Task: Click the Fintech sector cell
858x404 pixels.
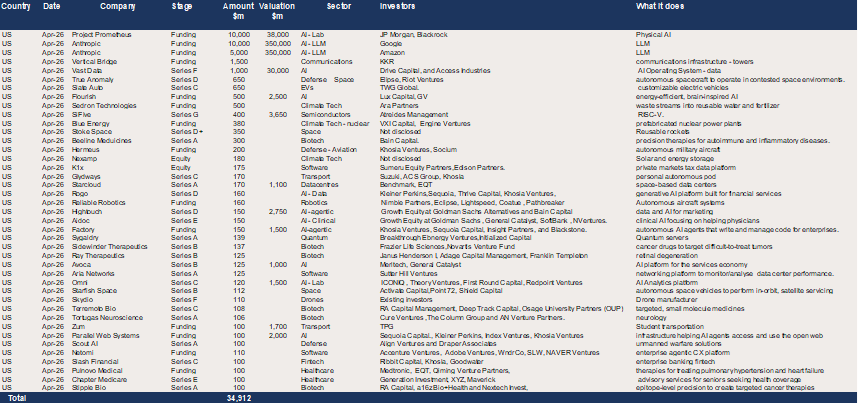Action: (x=312, y=361)
